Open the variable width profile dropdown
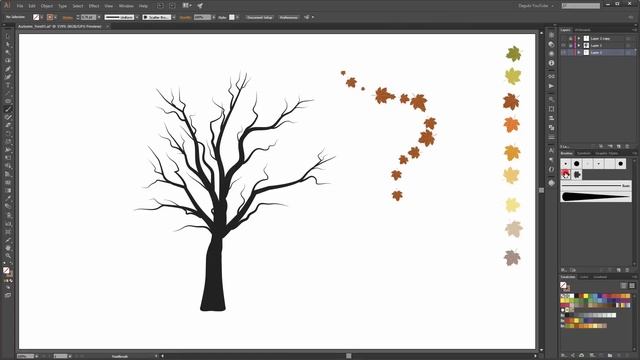 137,17
